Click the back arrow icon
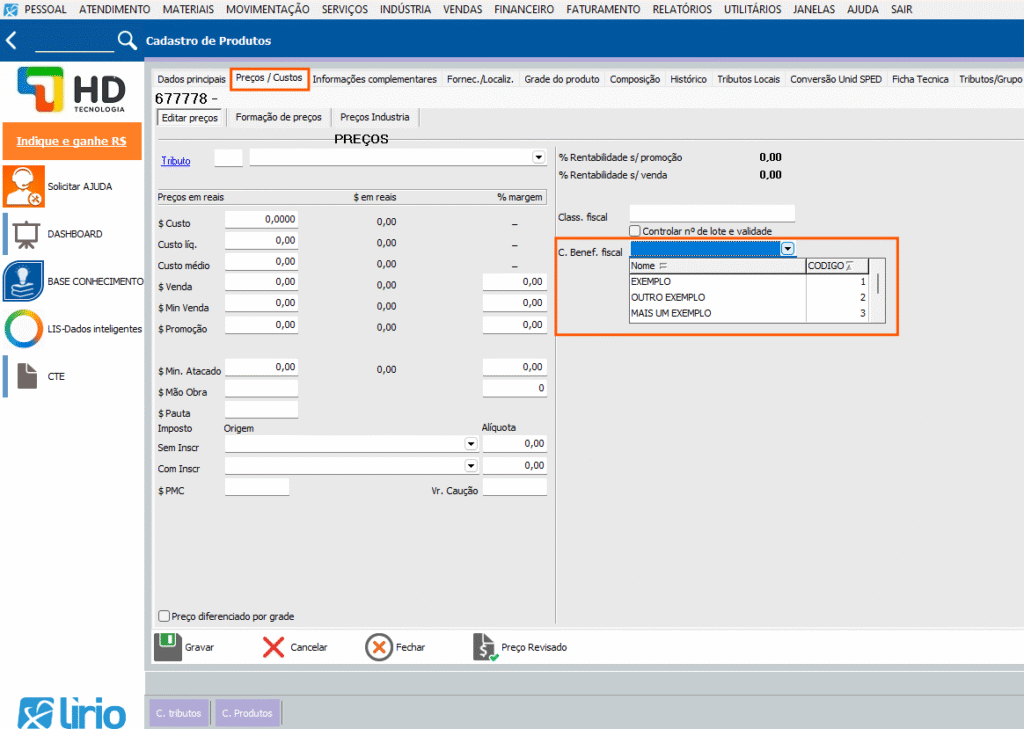 tap(12, 41)
